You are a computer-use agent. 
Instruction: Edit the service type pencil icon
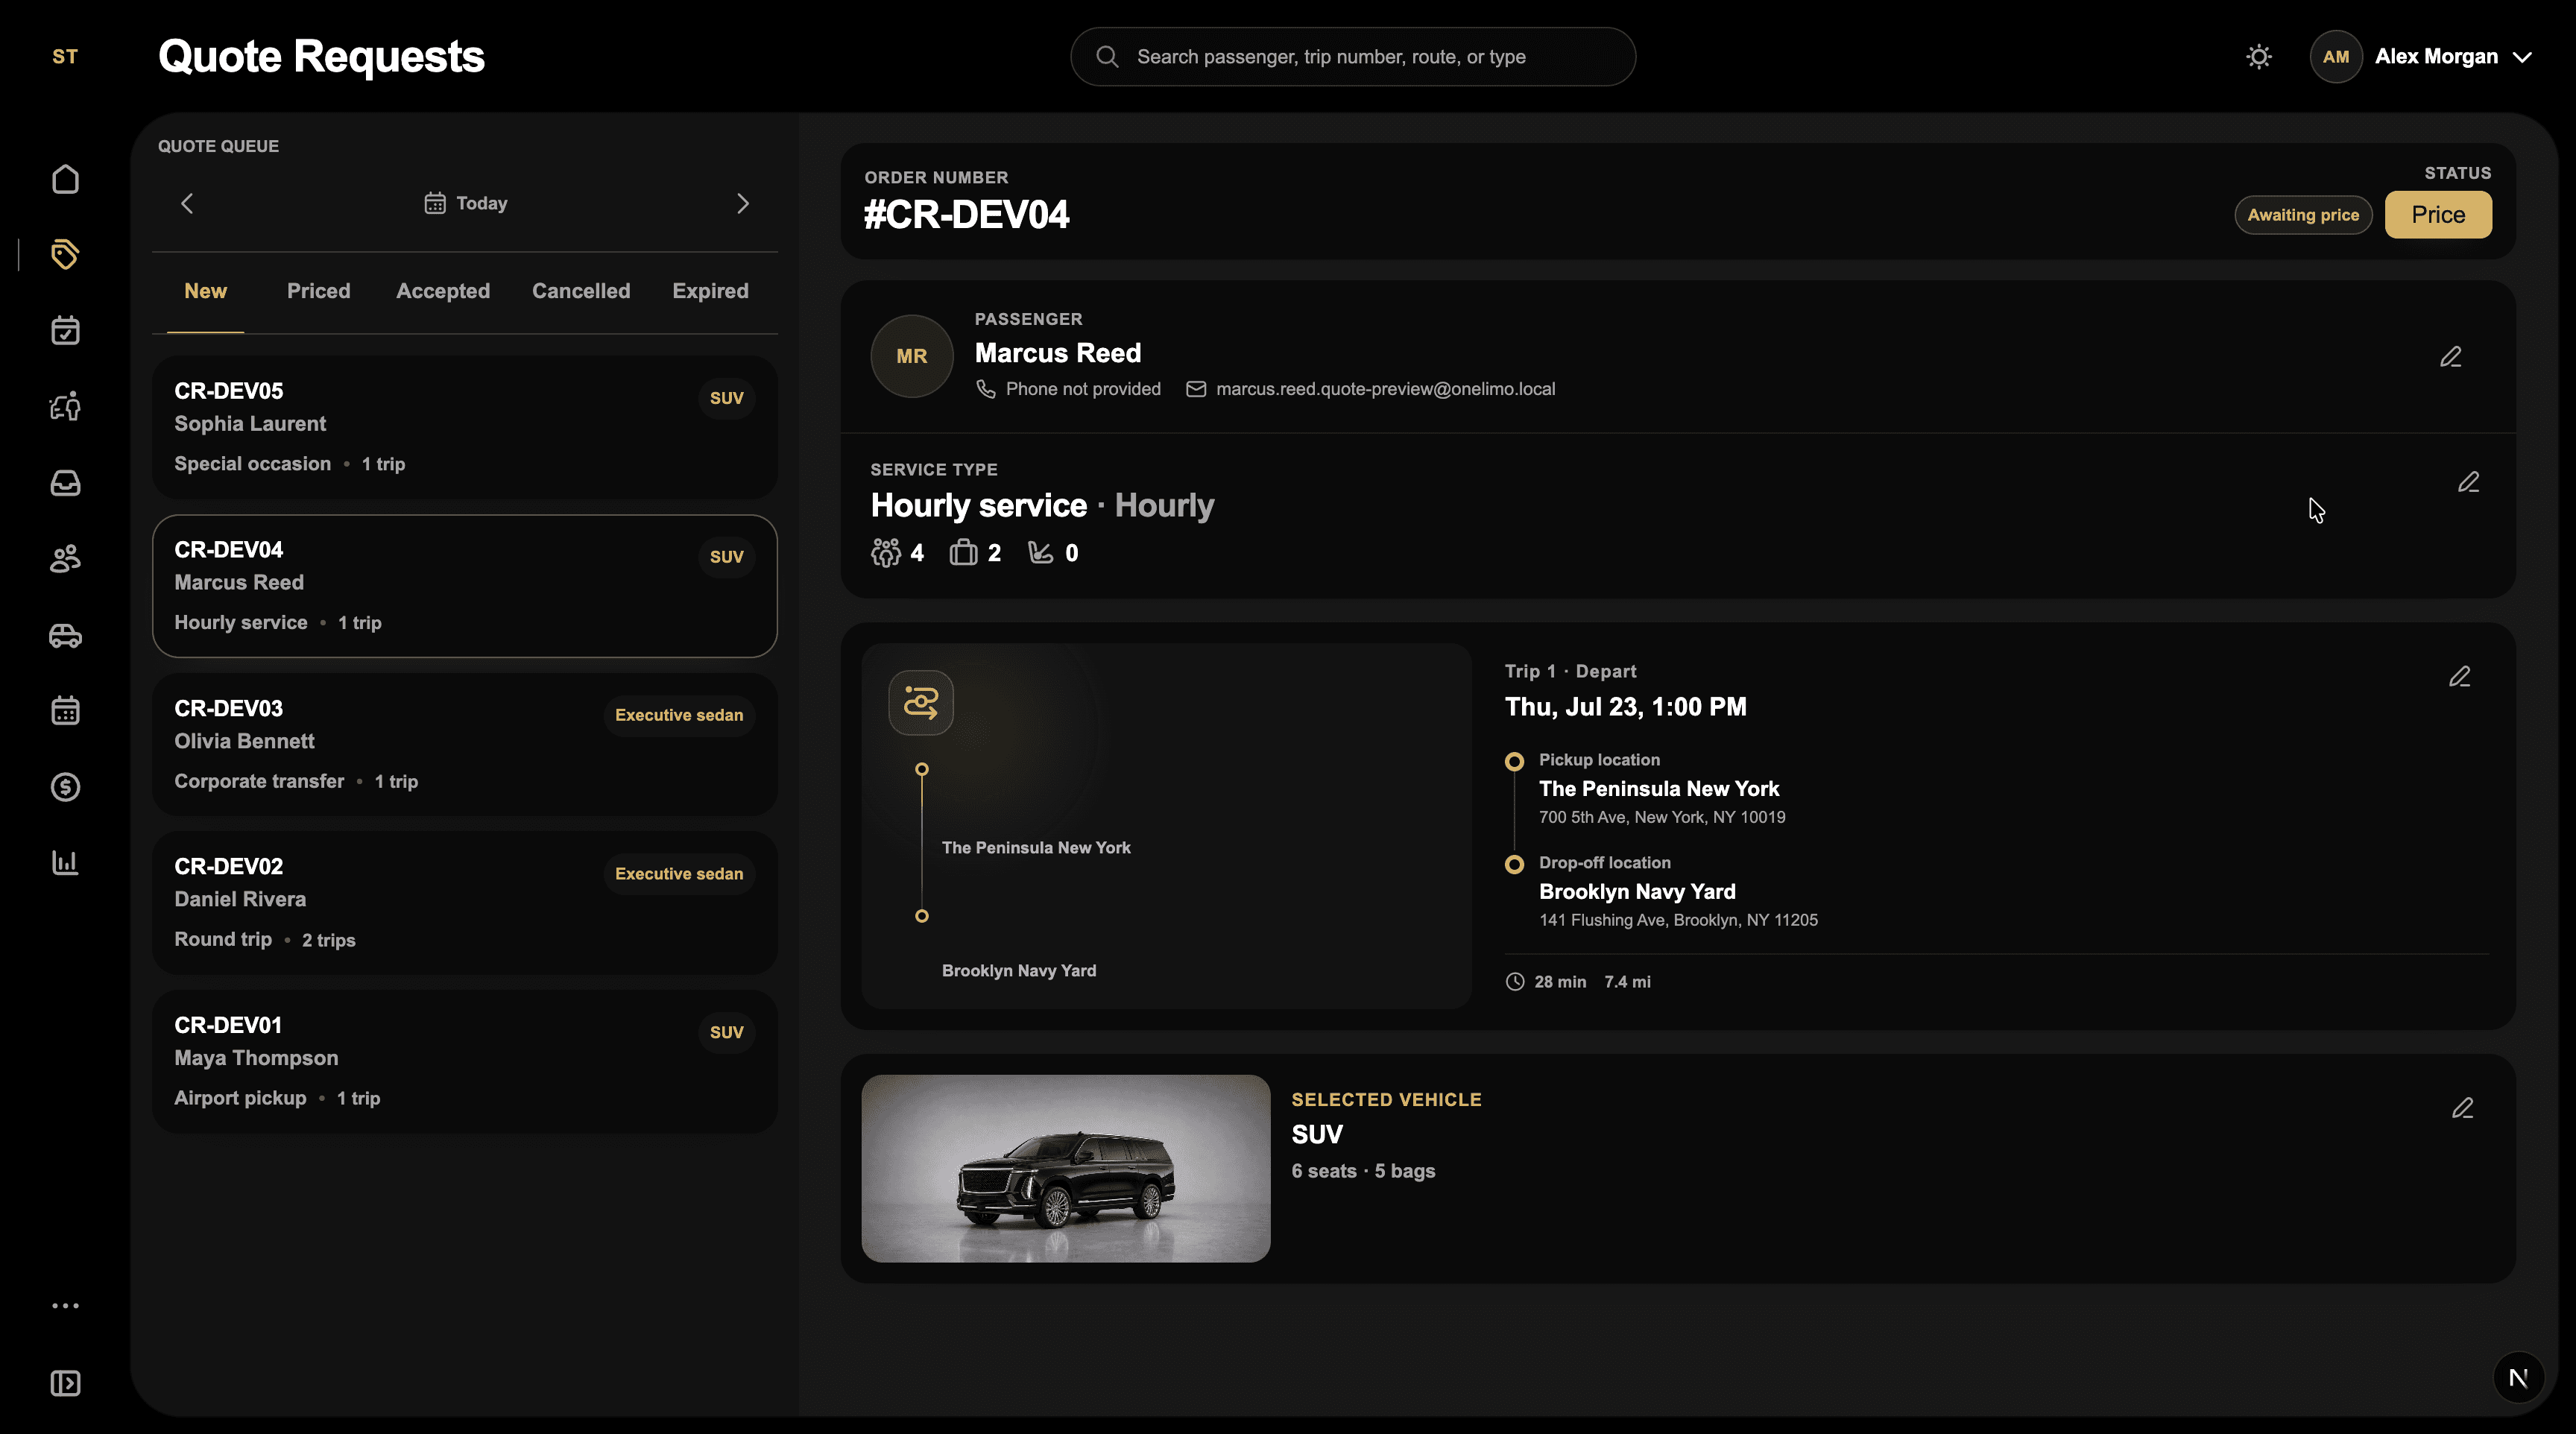click(2468, 482)
